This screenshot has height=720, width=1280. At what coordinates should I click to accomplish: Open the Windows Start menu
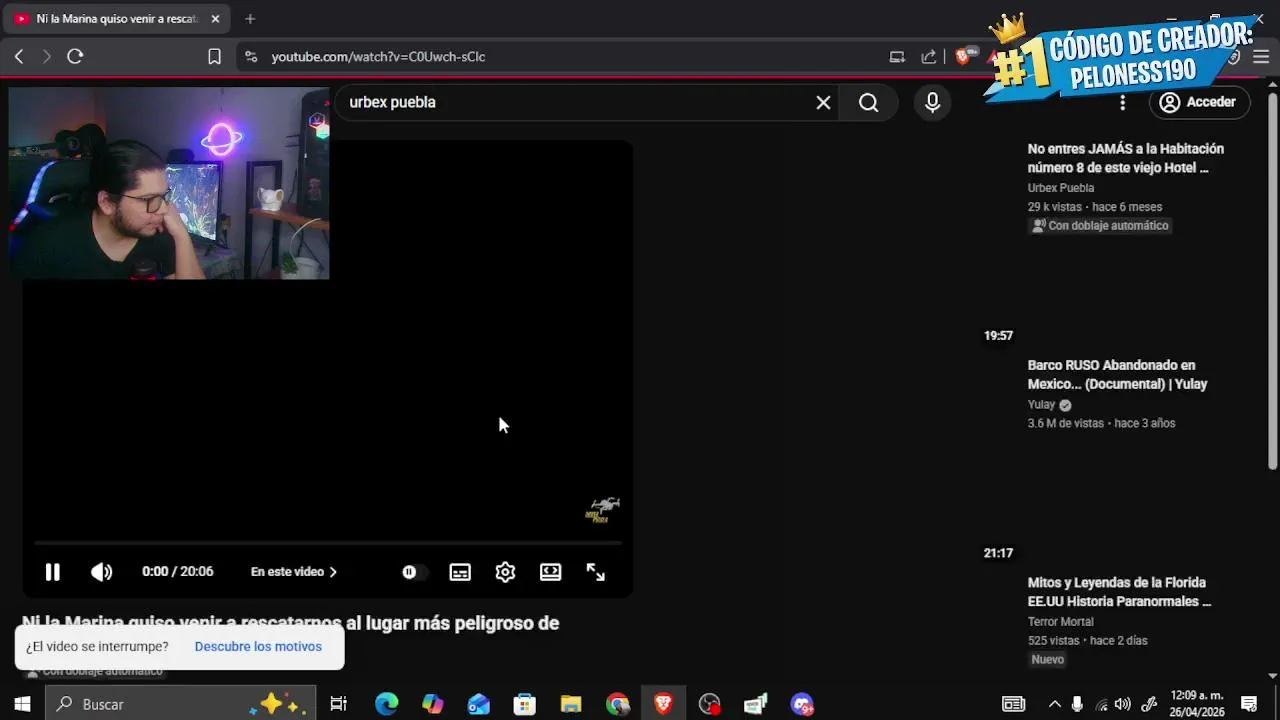[22, 704]
